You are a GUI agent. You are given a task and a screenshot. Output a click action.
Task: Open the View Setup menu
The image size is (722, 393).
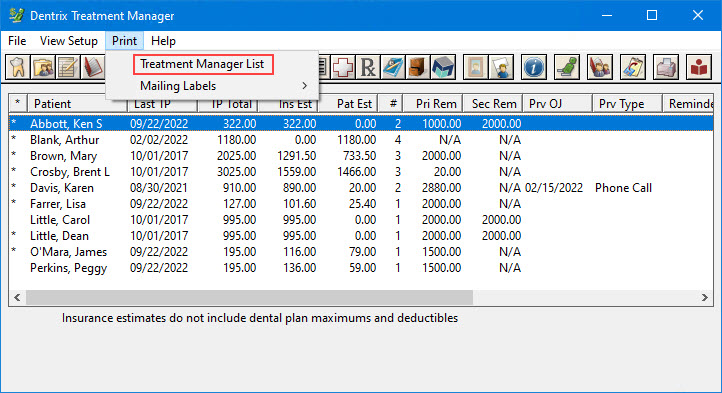click(69, 41)
